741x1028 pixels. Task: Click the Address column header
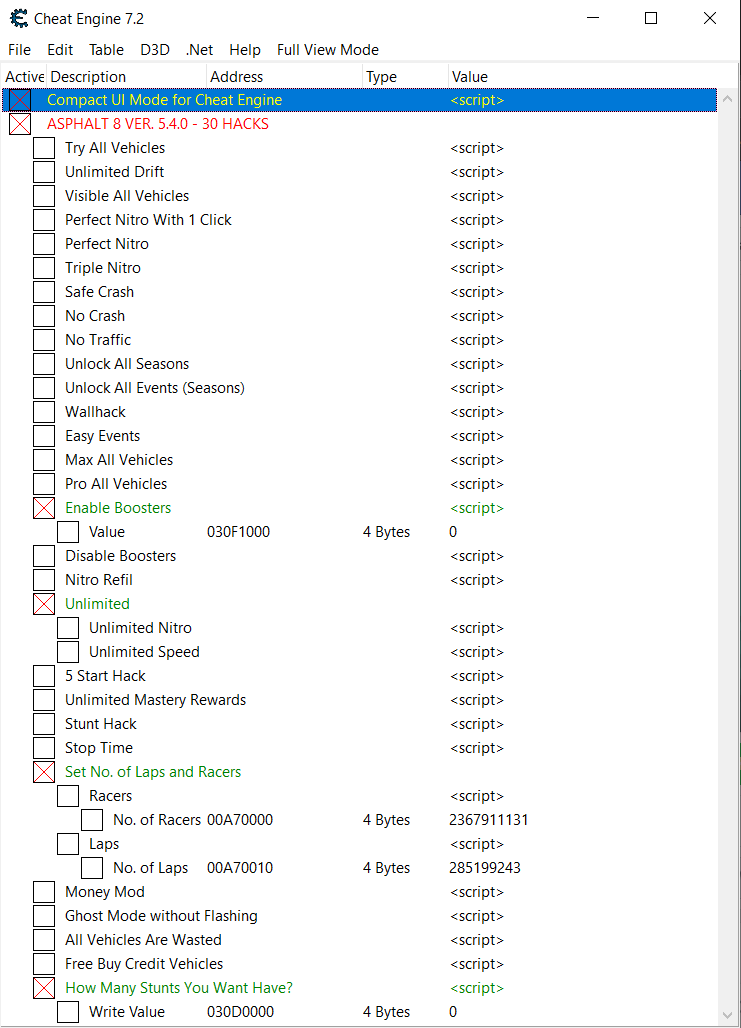pos(284,77)
